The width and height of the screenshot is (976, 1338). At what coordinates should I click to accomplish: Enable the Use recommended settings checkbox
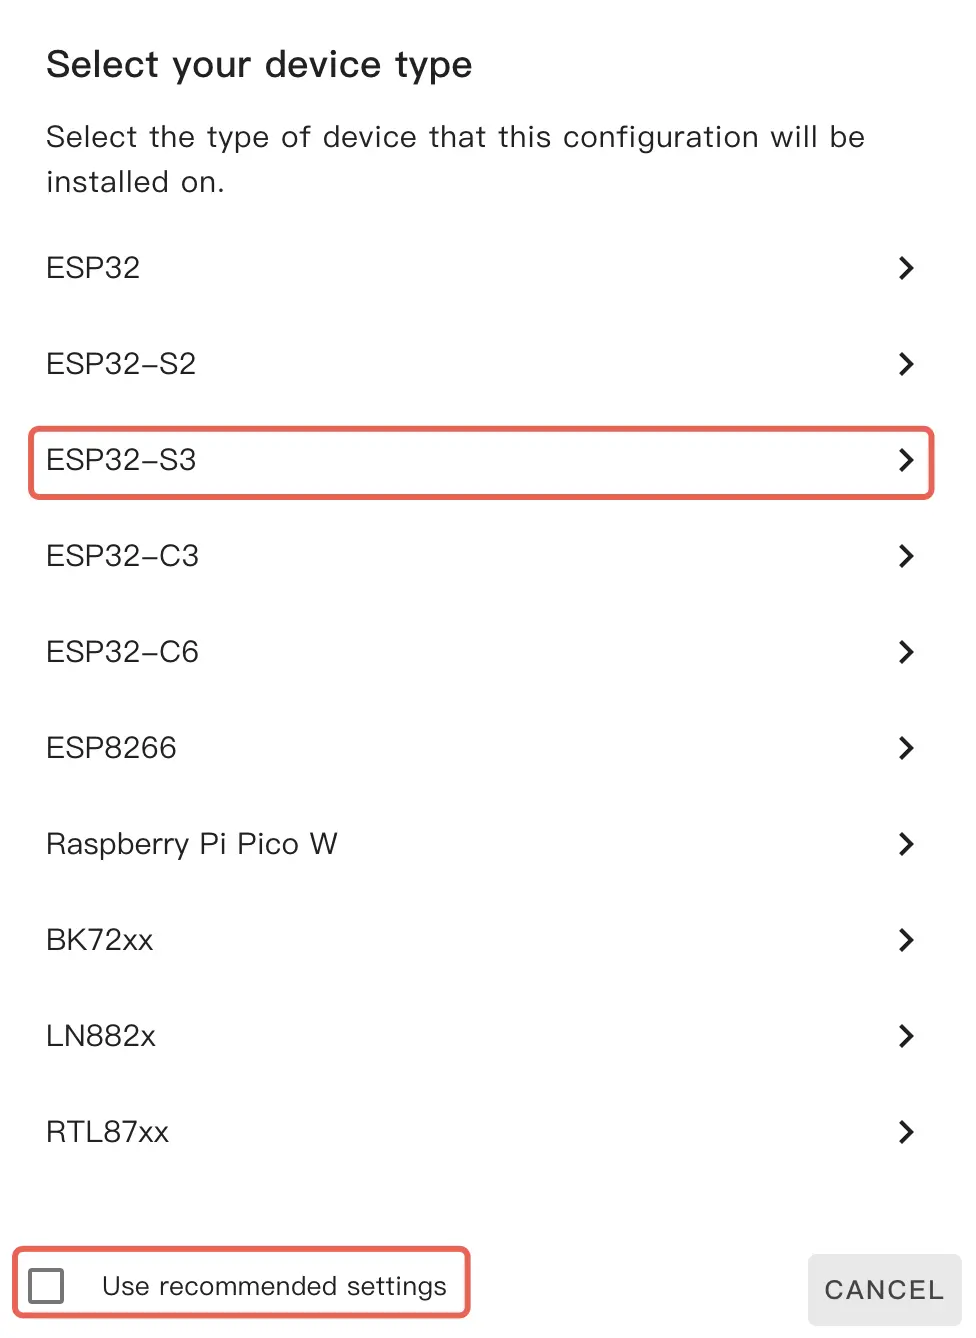[47, 1286]
